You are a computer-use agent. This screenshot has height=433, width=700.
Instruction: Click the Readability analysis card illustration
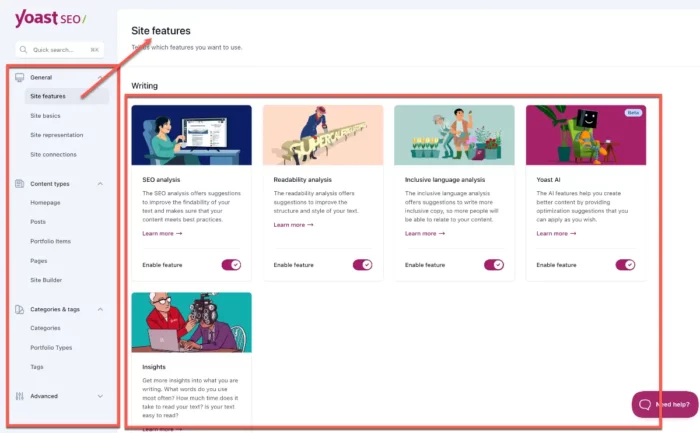323,135
